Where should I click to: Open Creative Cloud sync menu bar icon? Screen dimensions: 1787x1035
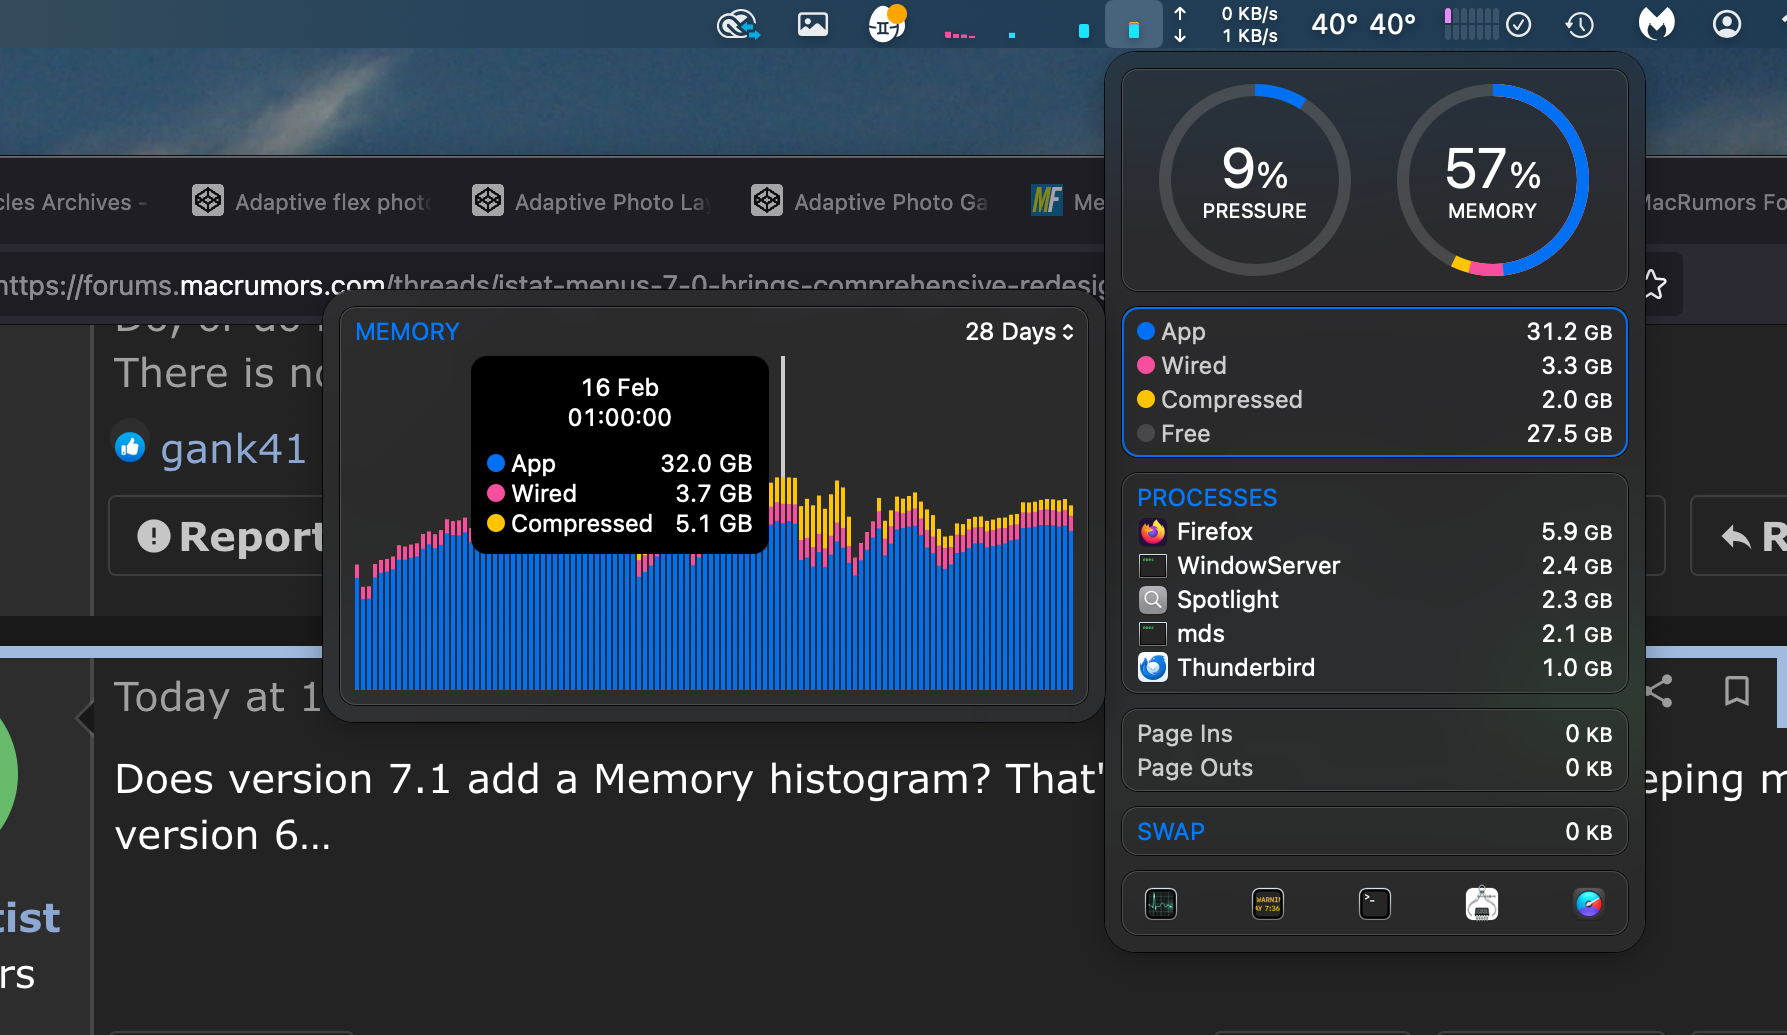[x=739, y=24]
